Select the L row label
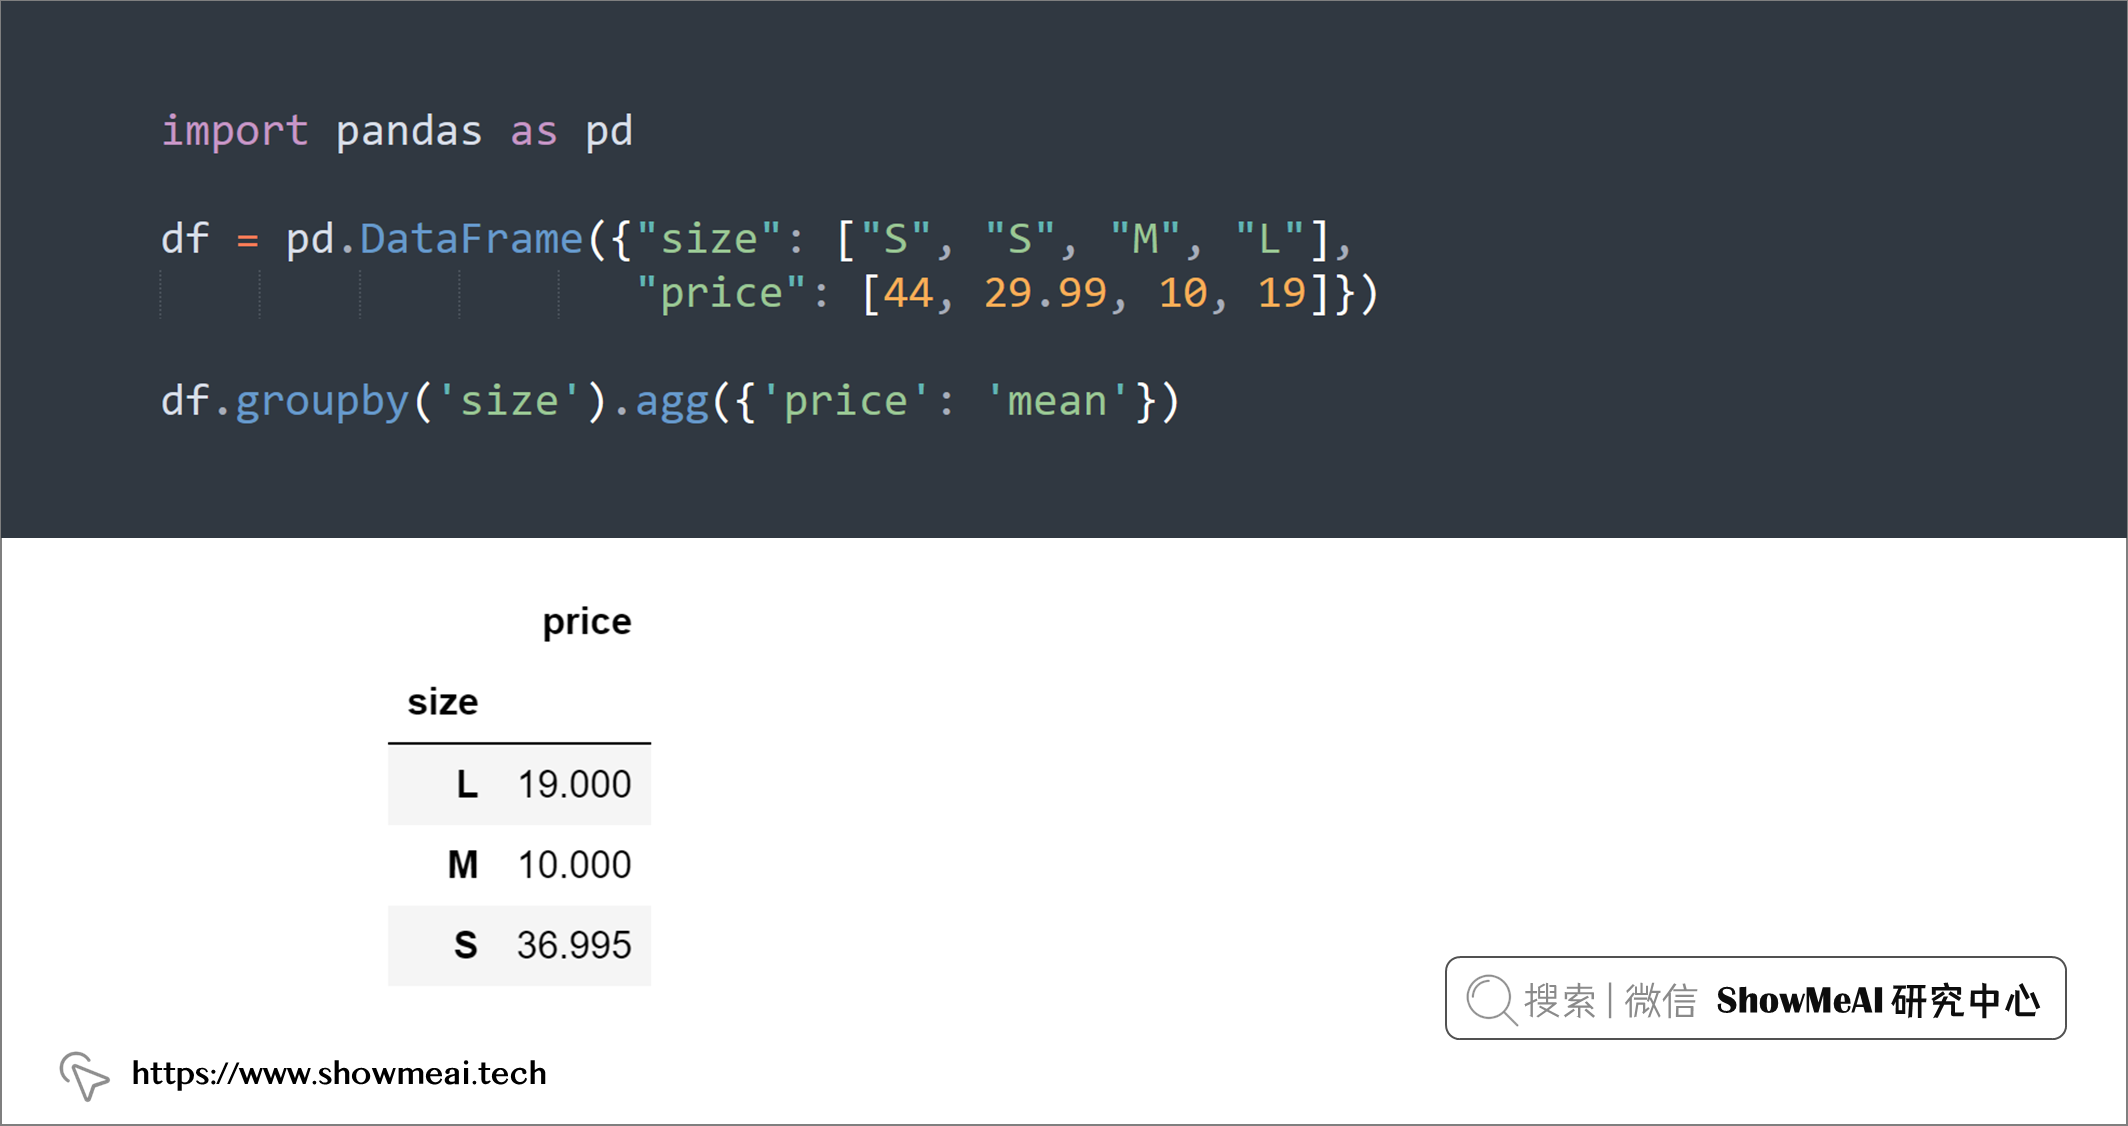Screen dimensions: 2128x1126 pyautogui.click(x=467, y=785)
